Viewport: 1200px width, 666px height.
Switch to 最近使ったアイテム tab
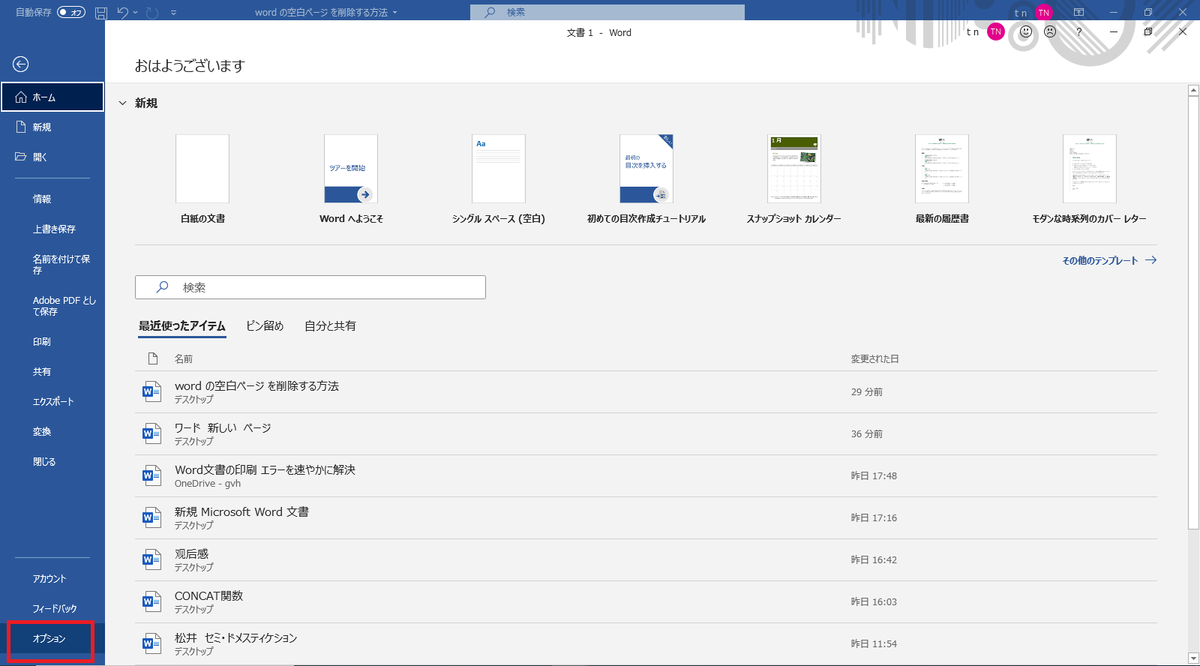pyautogui.click(x=182, y=326)
